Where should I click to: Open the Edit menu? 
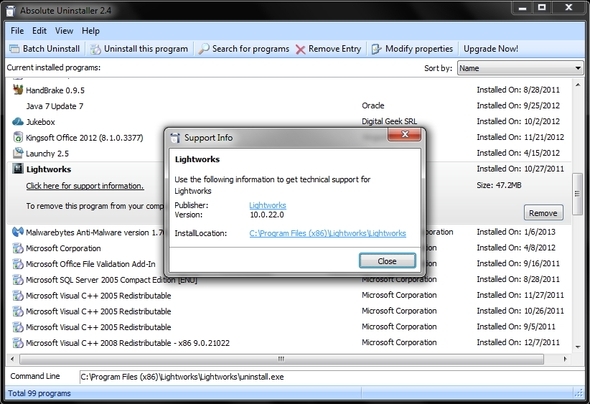click(39, 31)
